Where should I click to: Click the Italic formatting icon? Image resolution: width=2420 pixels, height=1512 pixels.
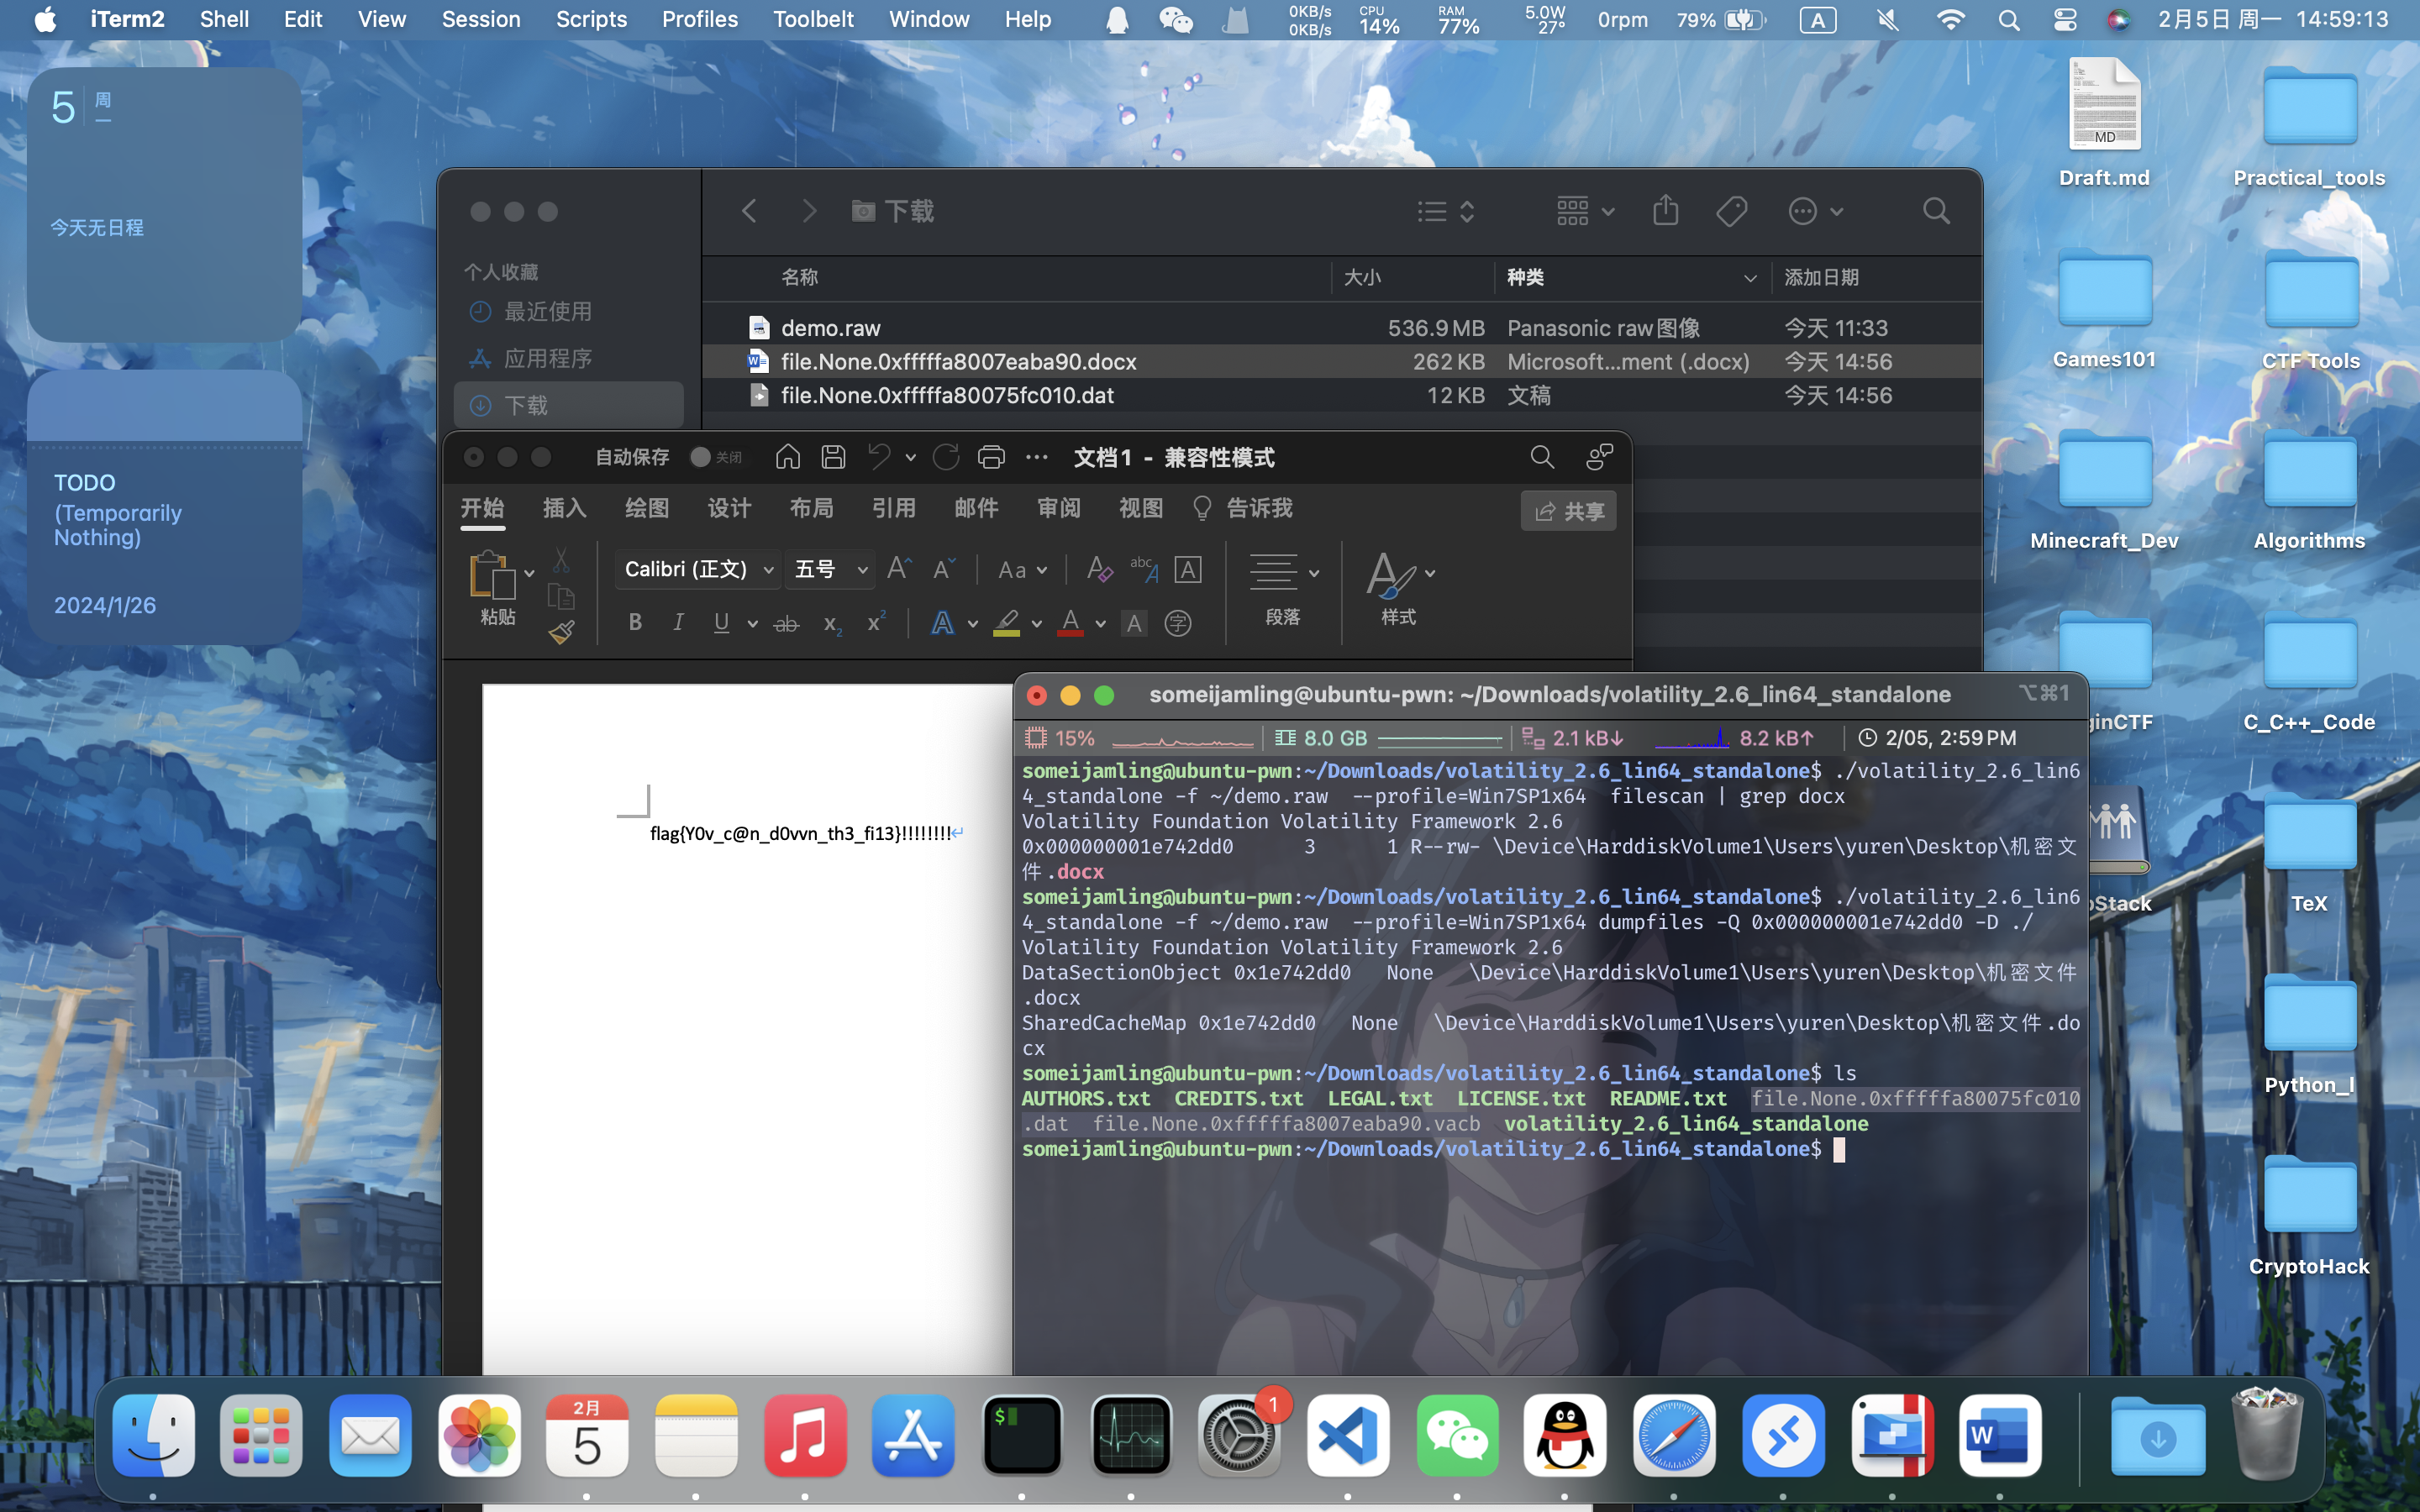[x=678, y=622]
